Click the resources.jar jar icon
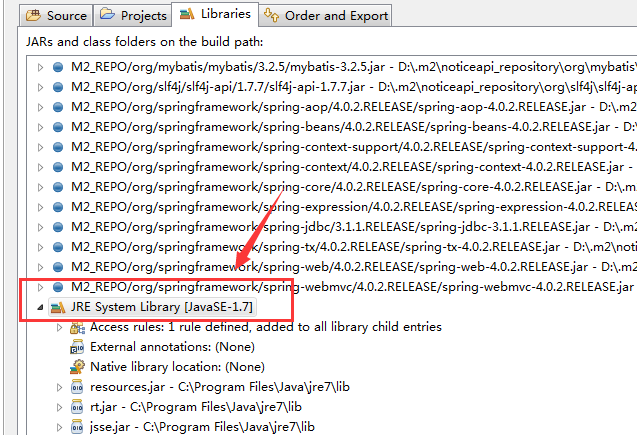 pos(77,387)
